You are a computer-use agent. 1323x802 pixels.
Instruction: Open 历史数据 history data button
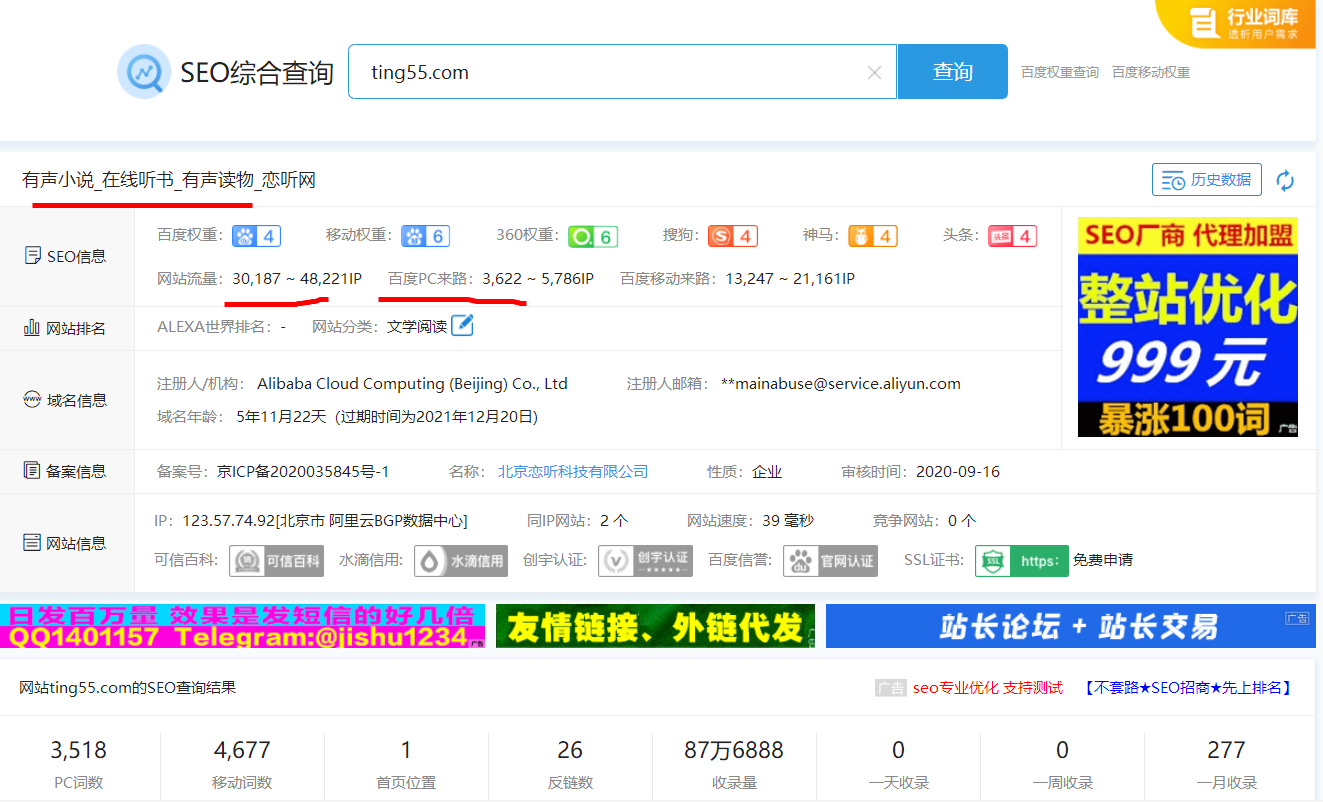coord(1207,180)
